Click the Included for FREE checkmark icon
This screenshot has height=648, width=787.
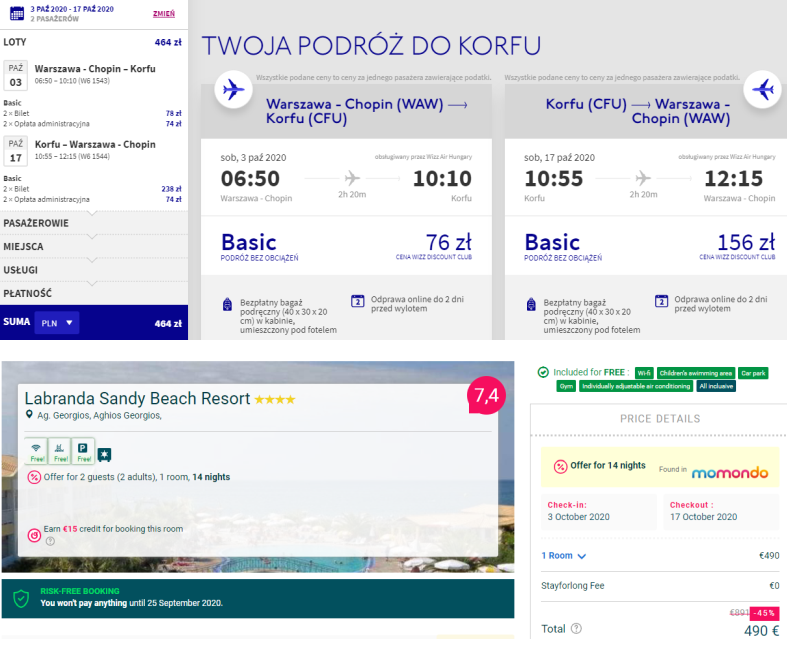[543, 372]
